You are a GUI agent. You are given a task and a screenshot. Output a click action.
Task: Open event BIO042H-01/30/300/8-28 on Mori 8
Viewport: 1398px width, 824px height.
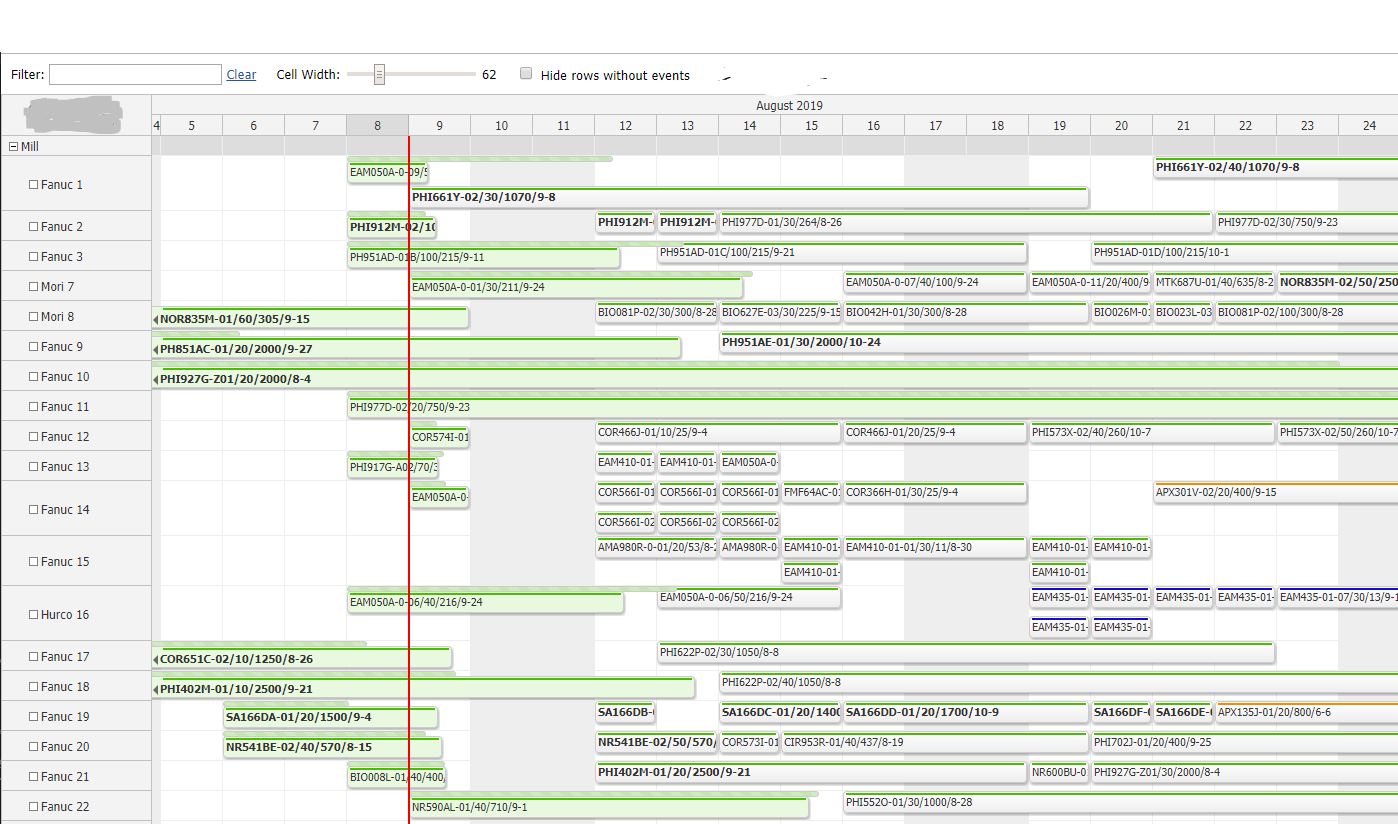tap(966, 313)
